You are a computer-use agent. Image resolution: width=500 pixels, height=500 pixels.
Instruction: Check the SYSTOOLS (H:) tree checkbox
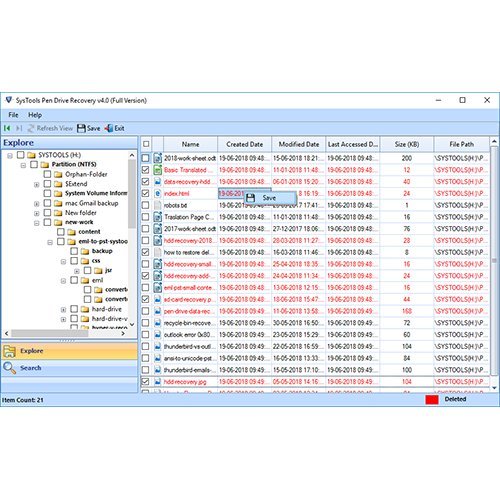(21, 155)
